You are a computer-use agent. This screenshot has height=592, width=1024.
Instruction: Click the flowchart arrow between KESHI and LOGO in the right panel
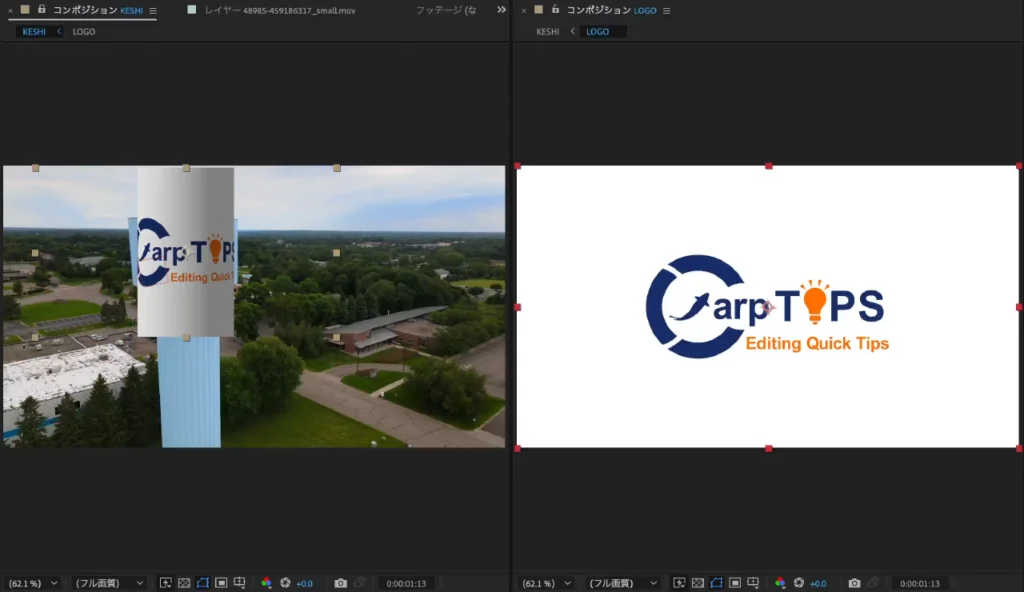[573, 31]
